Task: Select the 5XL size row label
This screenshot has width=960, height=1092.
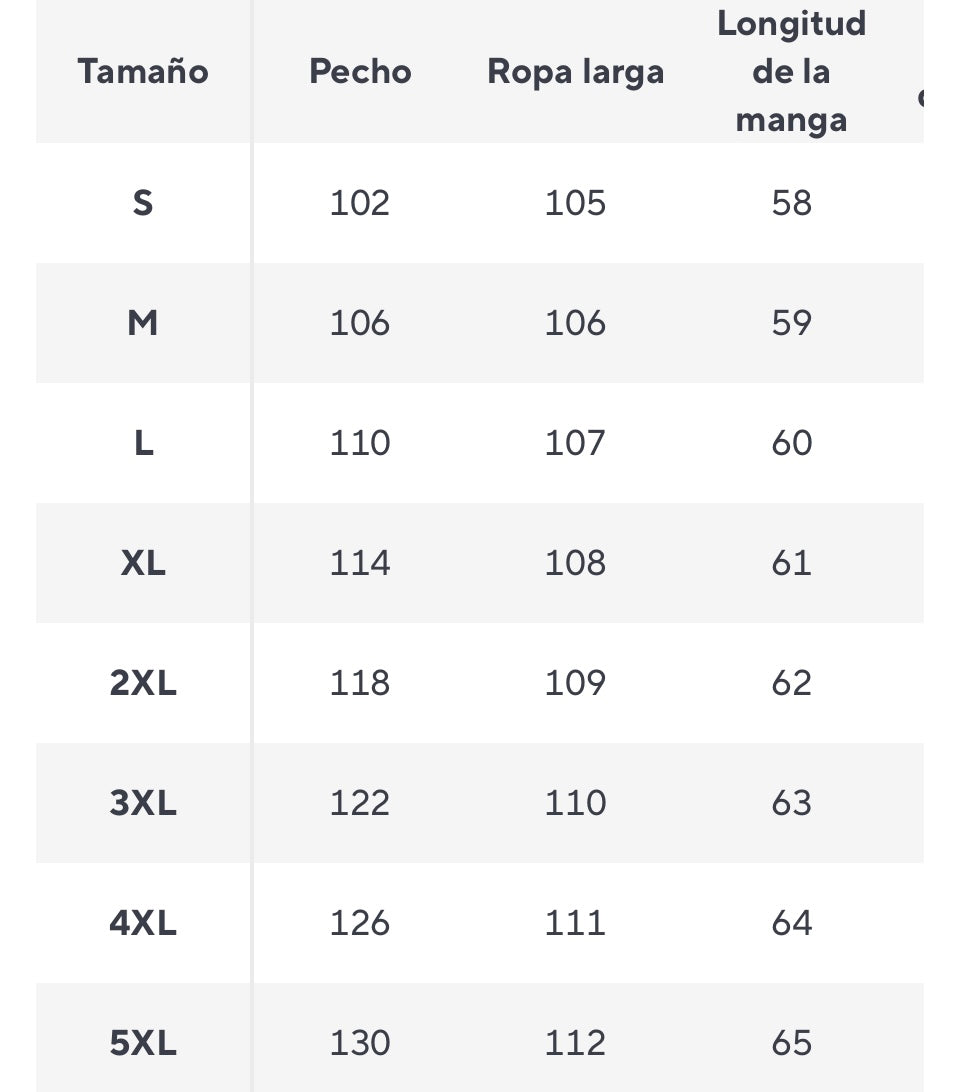Action: [143, 1043]
